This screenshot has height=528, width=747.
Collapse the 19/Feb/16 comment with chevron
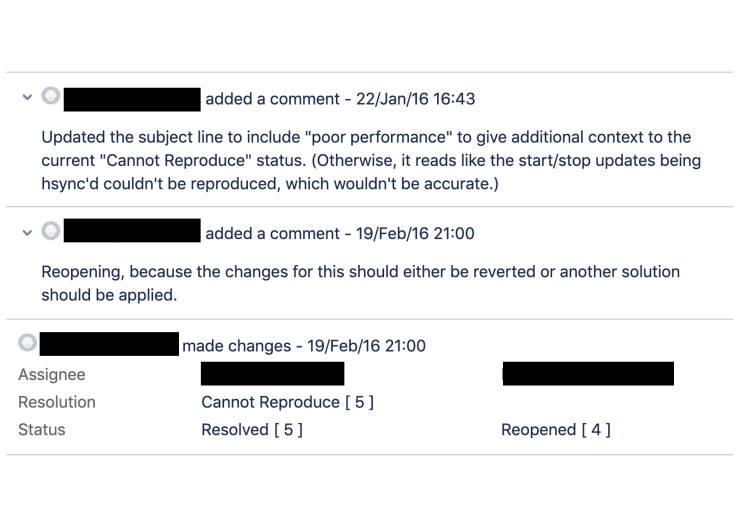click(x=26, y=233)
